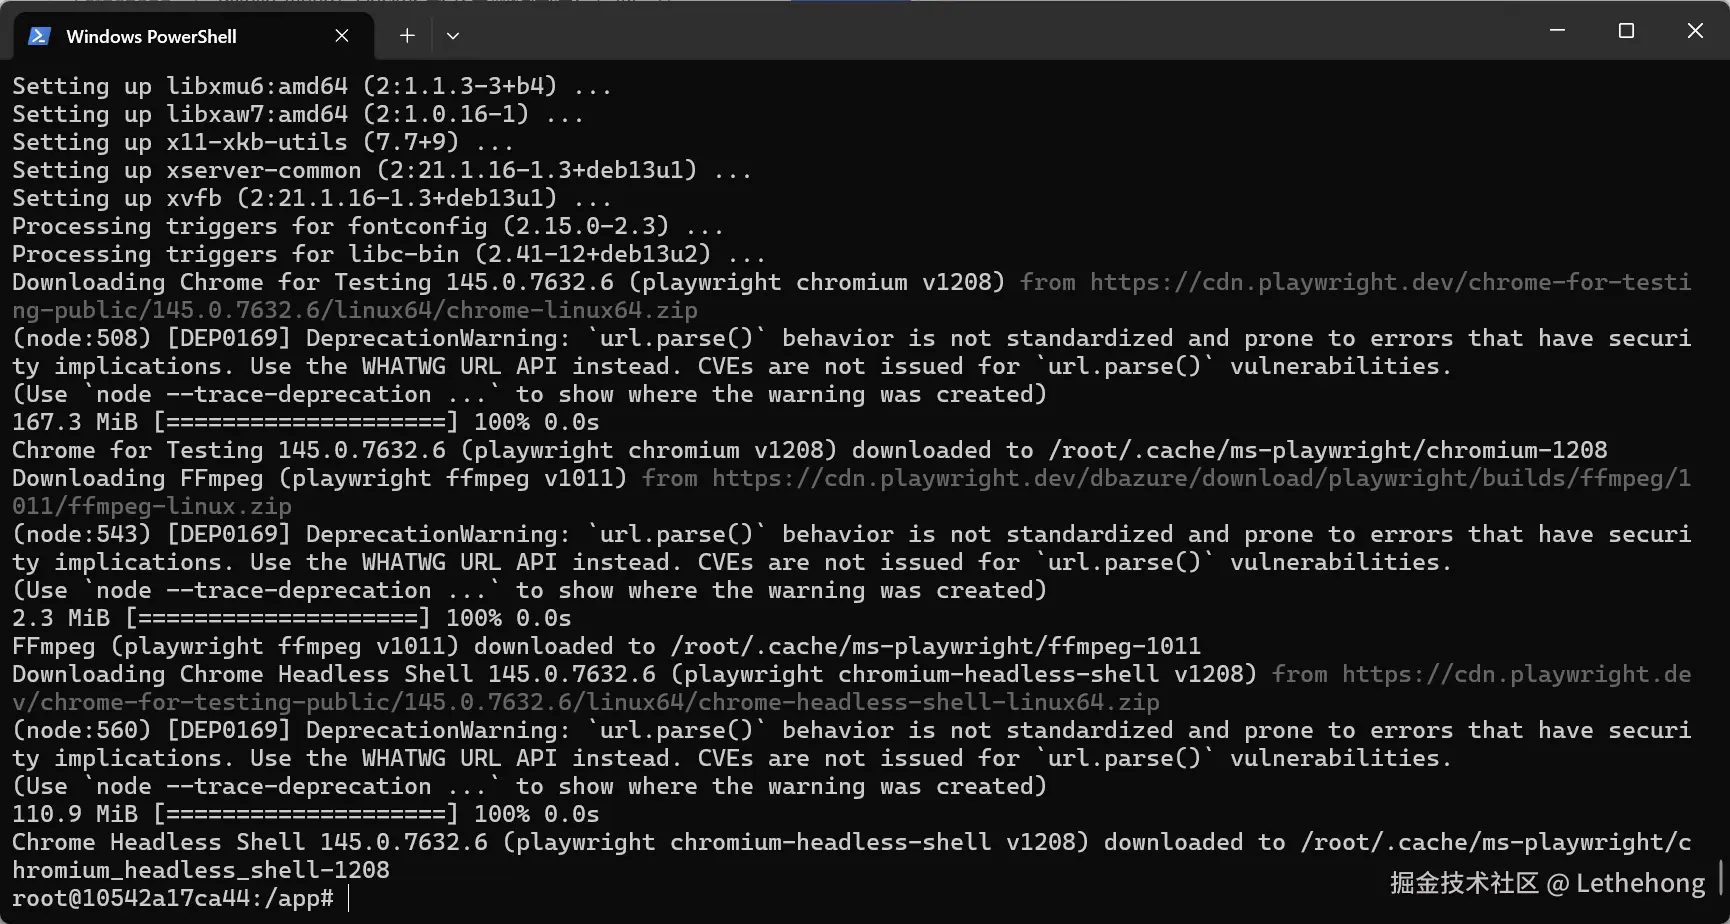This screenshot has height=924, width=1730.
Task: Minimize the terminal window
Action: (1557, 31)
